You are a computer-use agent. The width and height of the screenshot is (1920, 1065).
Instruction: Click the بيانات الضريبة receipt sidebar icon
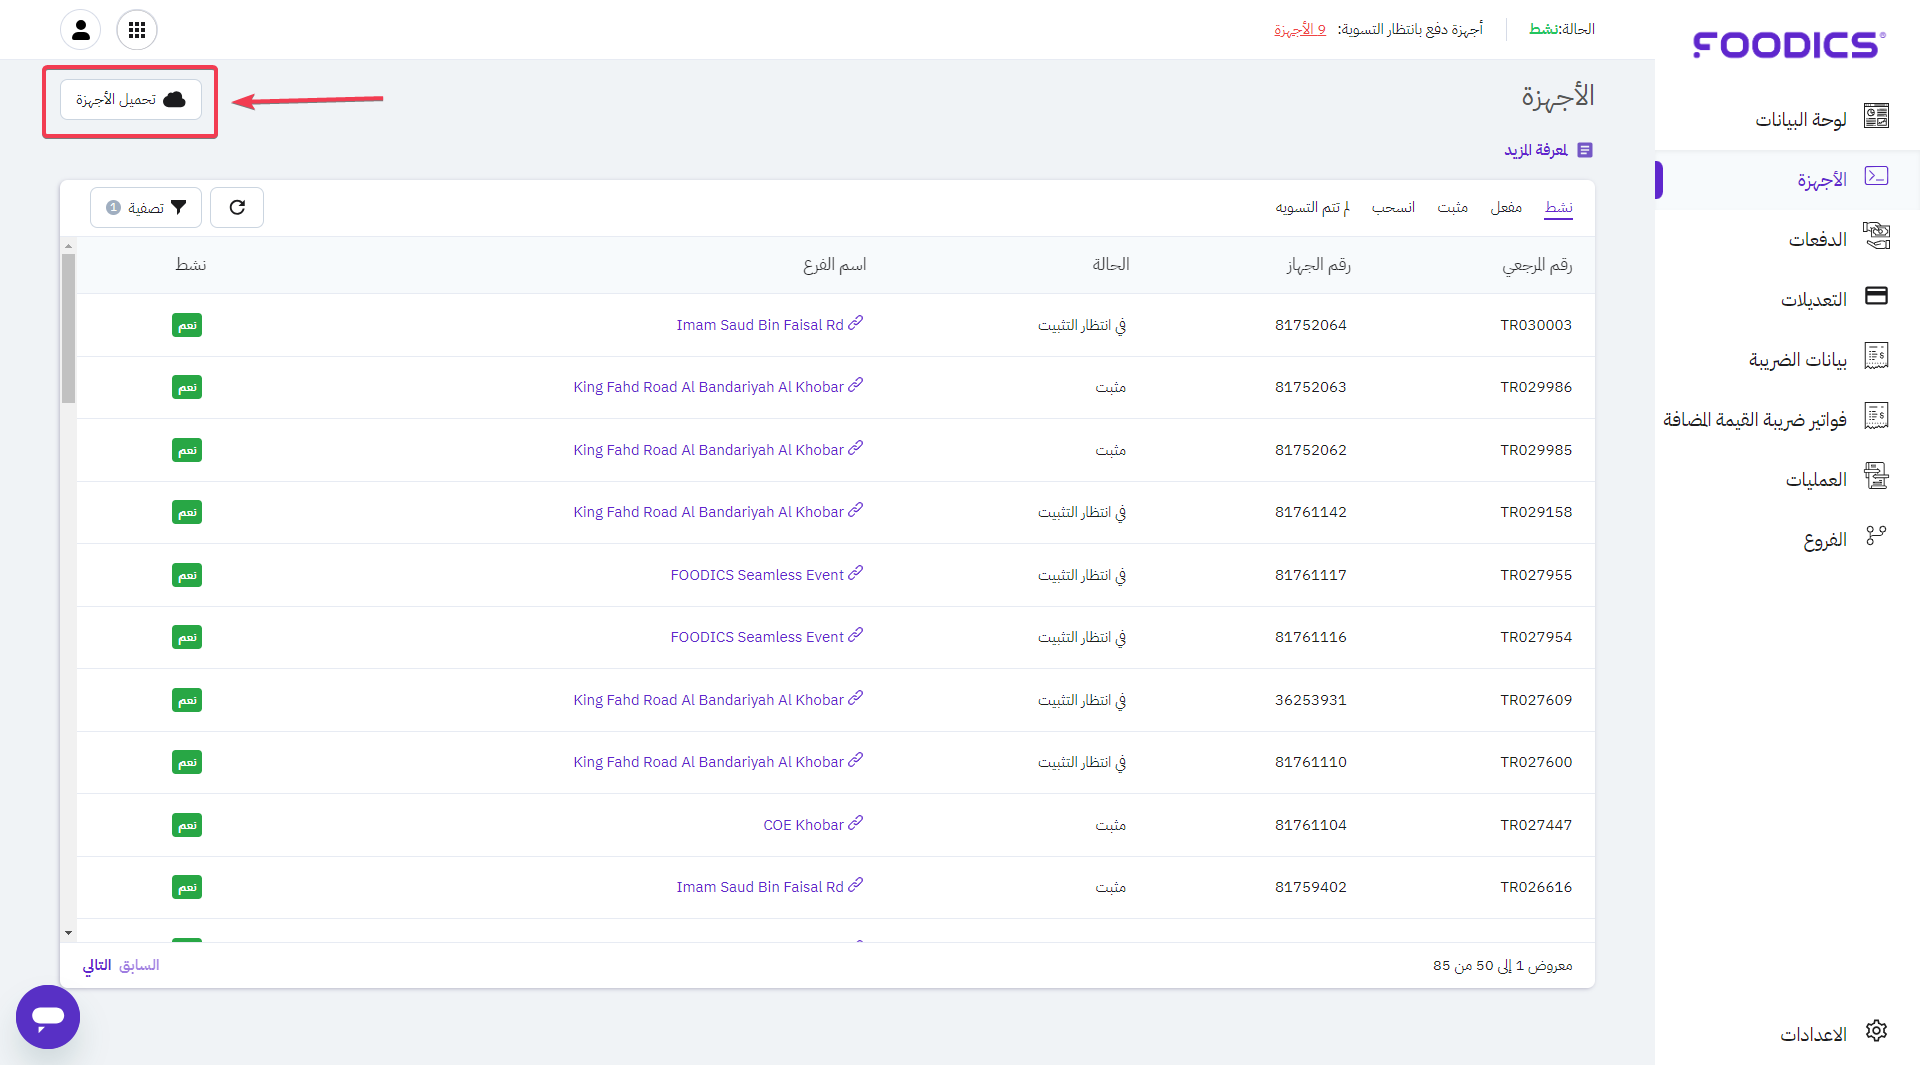coord(1876,357)
